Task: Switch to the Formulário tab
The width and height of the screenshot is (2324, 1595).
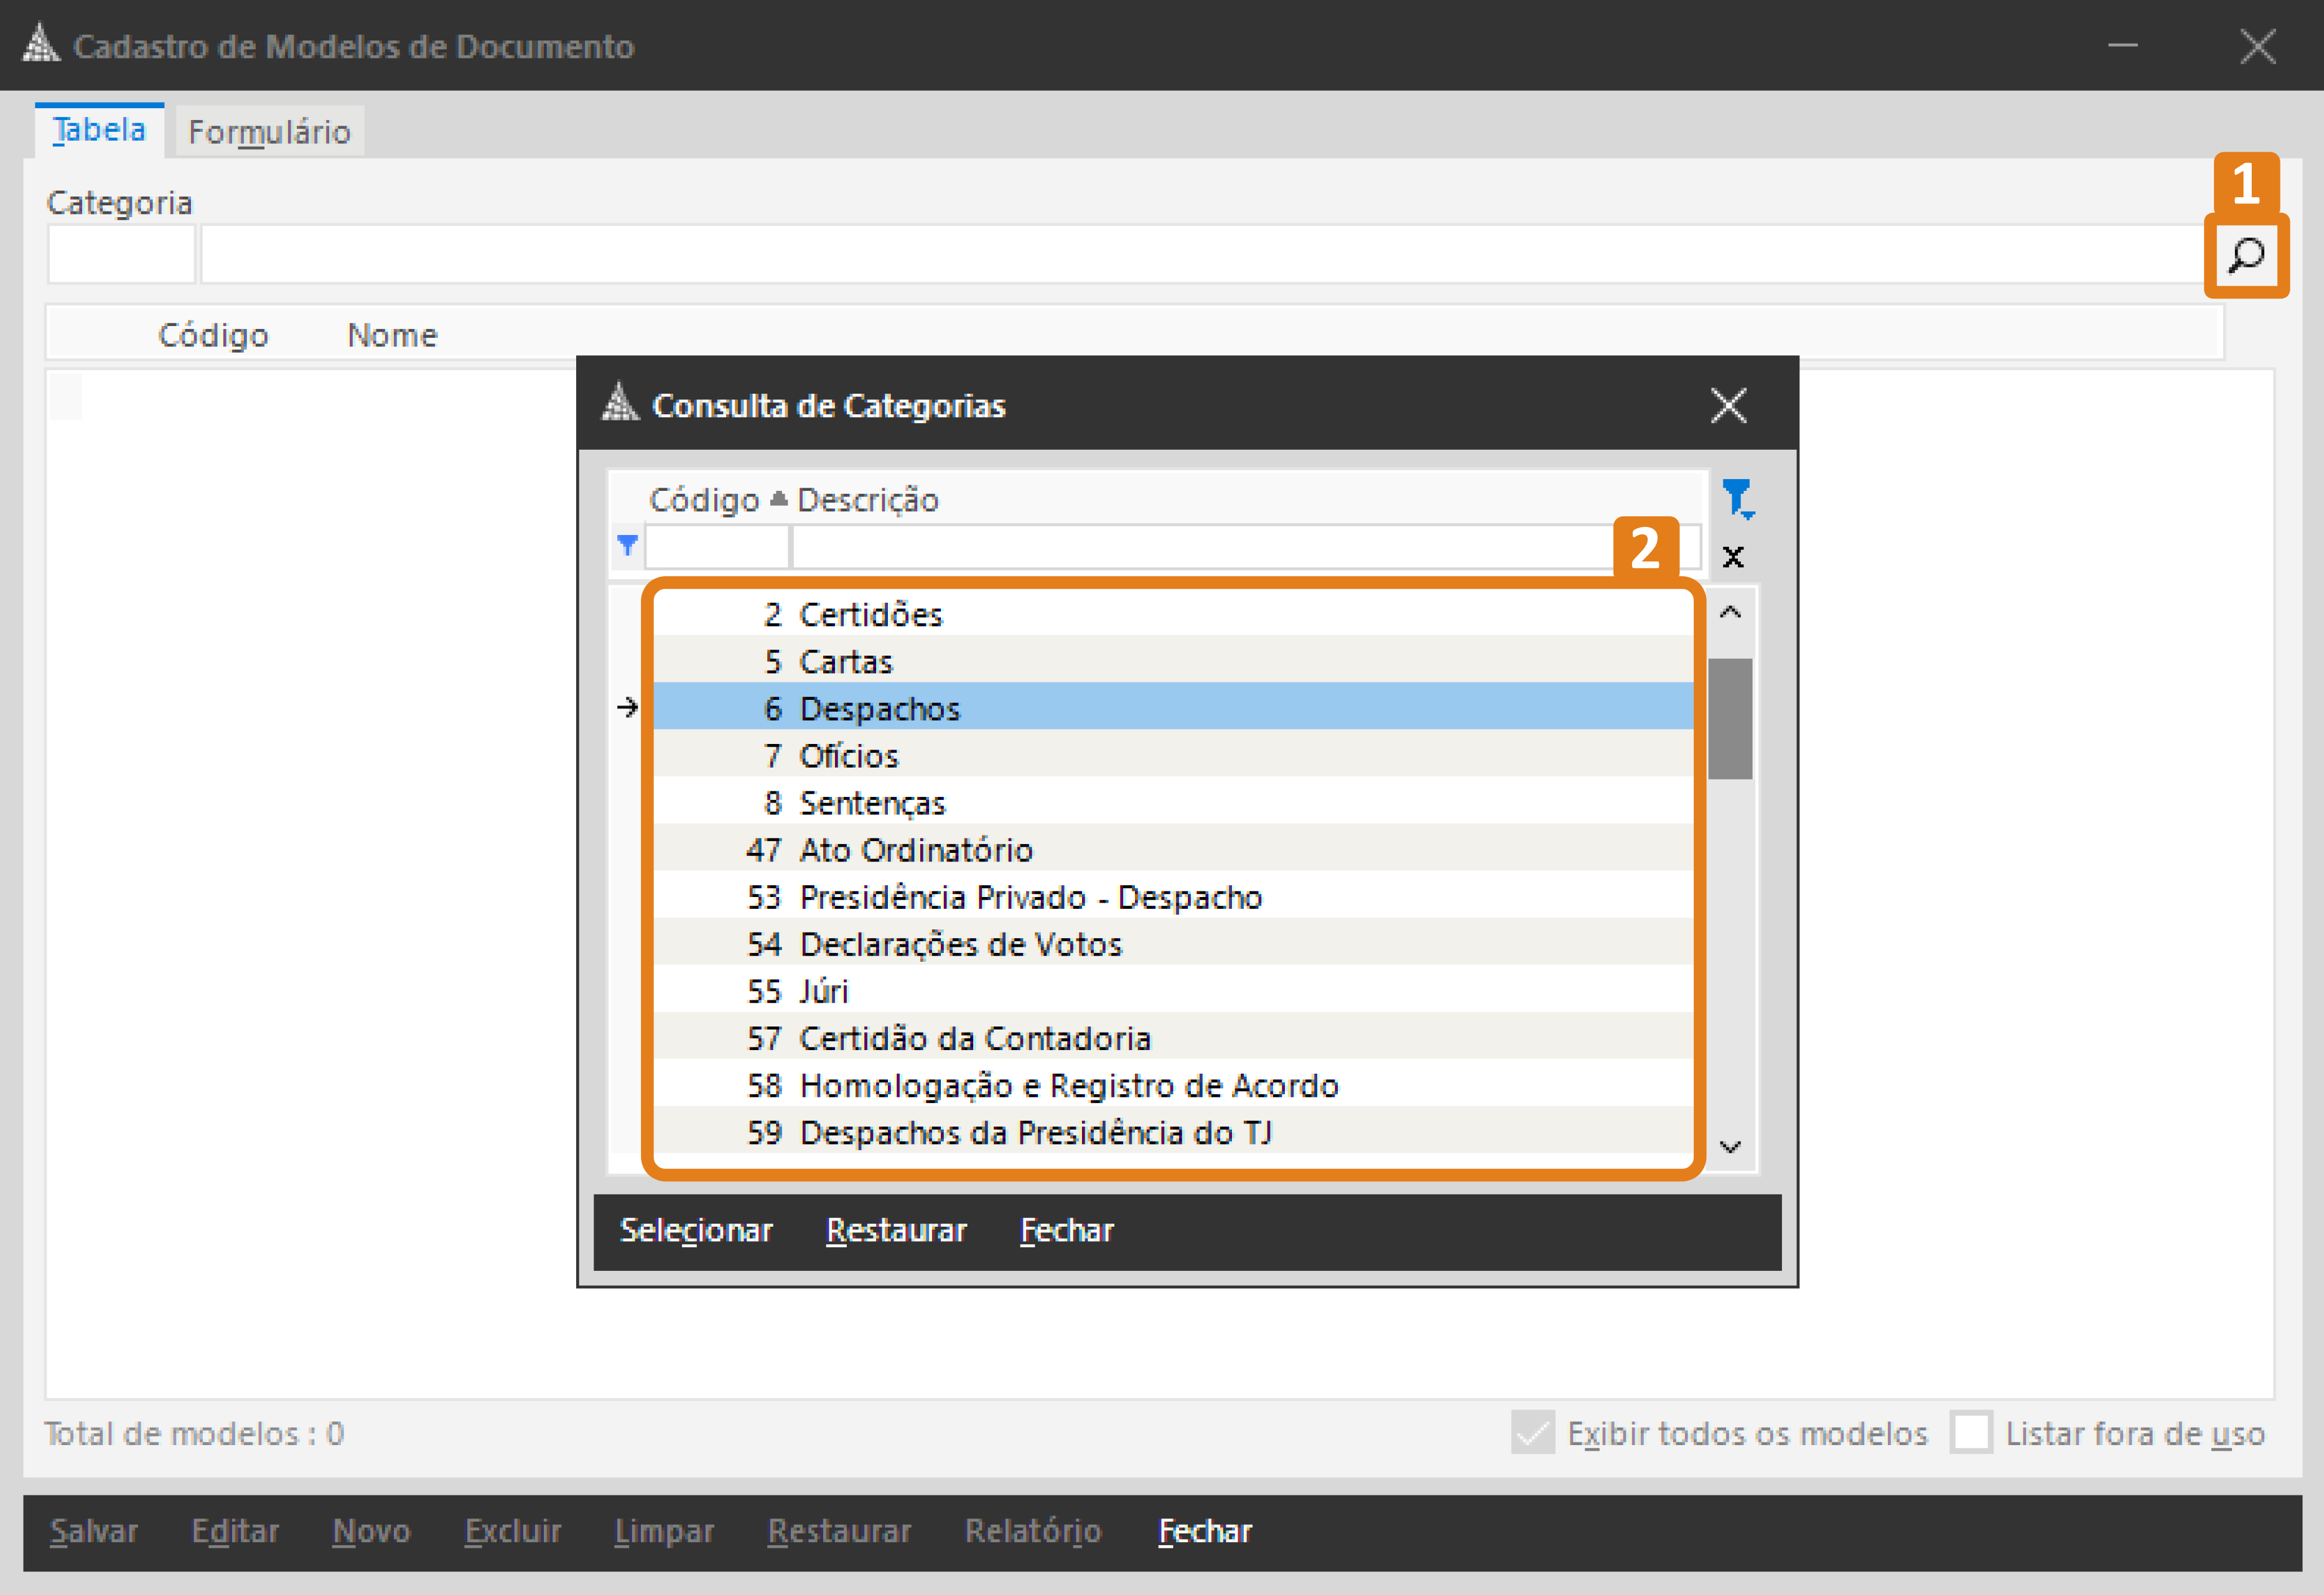Action: (269, 132)
